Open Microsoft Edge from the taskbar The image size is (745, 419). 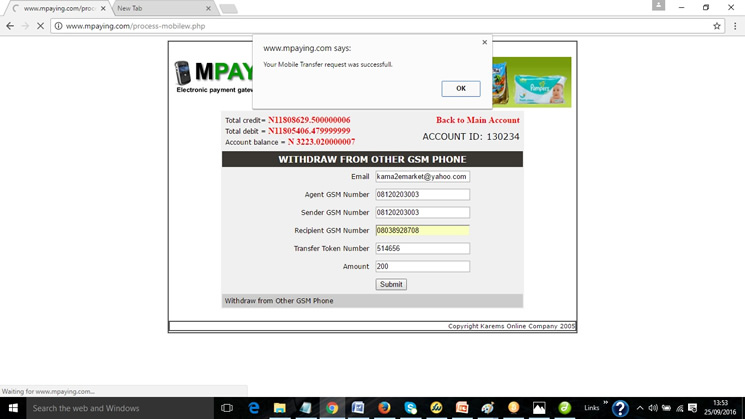click(254, 408)
